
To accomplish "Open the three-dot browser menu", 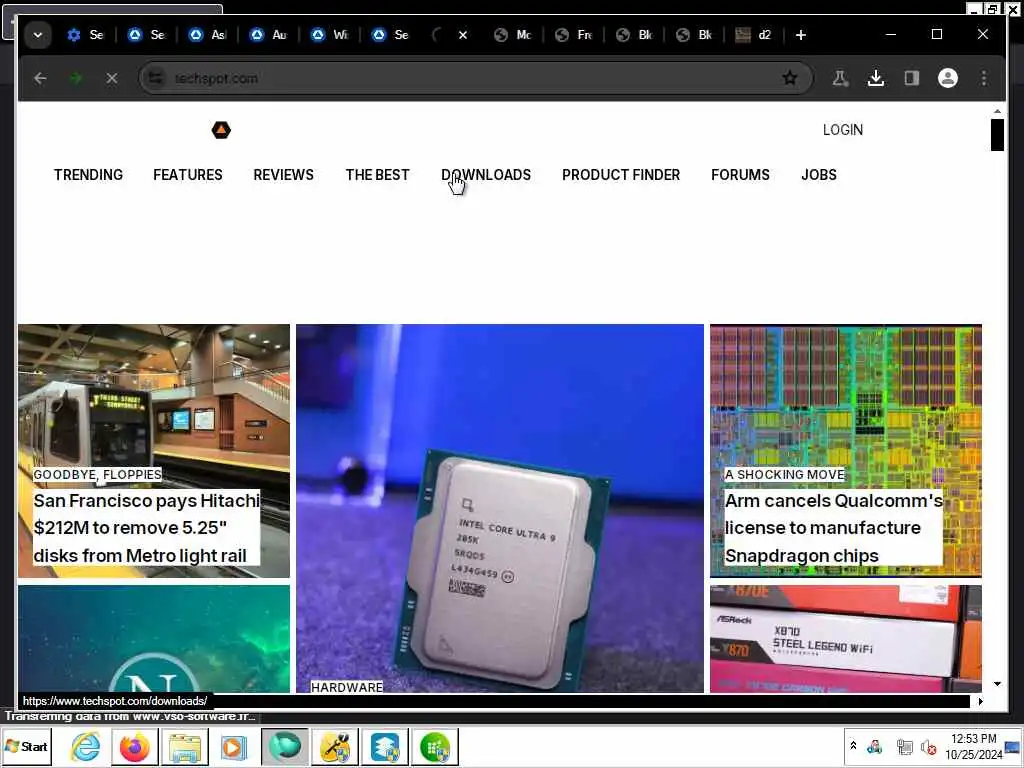I will pos(984,78).
